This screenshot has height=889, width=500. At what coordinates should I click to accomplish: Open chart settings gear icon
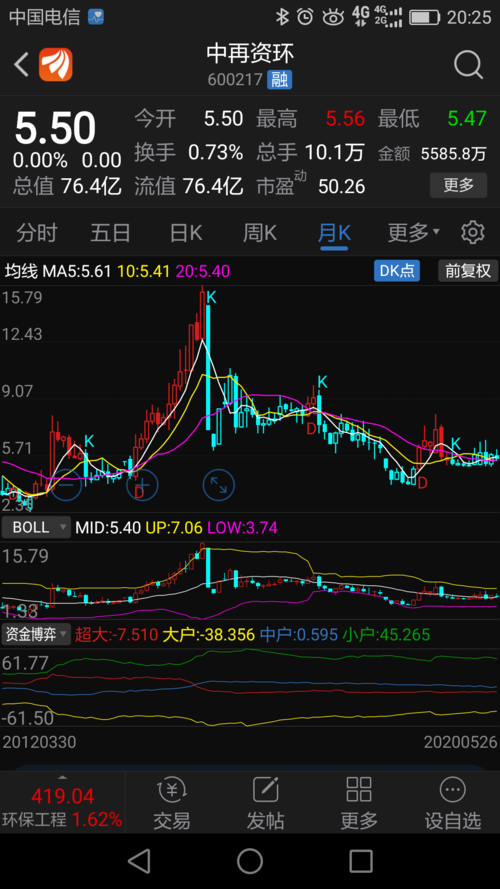click(x=472, y=232)
